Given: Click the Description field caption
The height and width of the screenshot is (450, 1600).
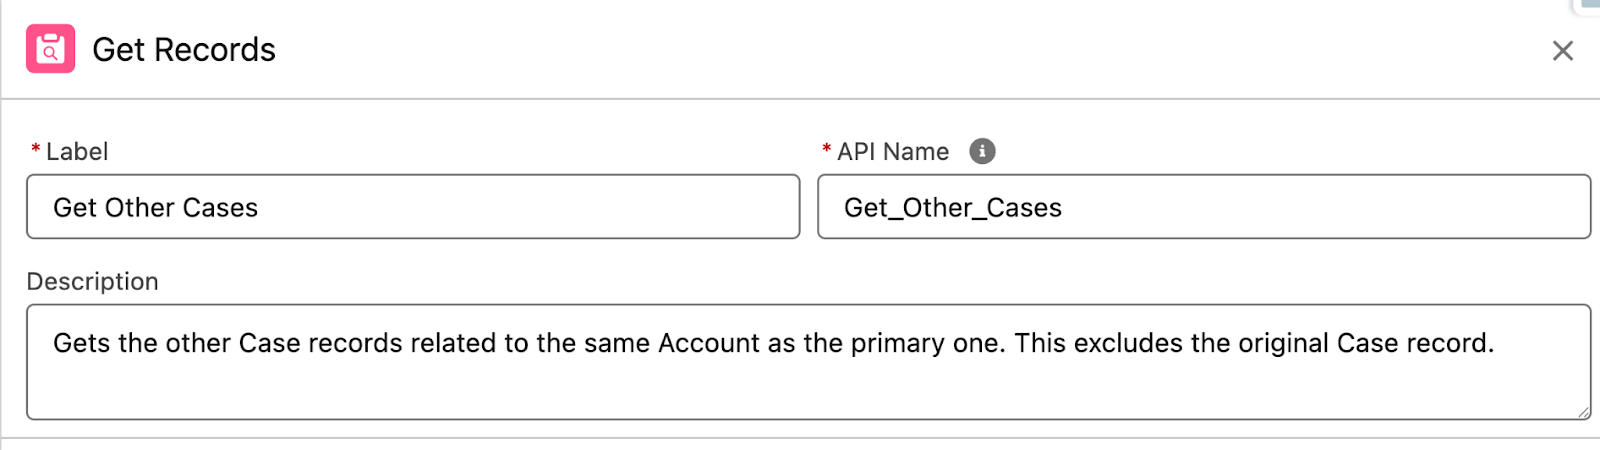Looking at the screenshot, I should [92, 282].
